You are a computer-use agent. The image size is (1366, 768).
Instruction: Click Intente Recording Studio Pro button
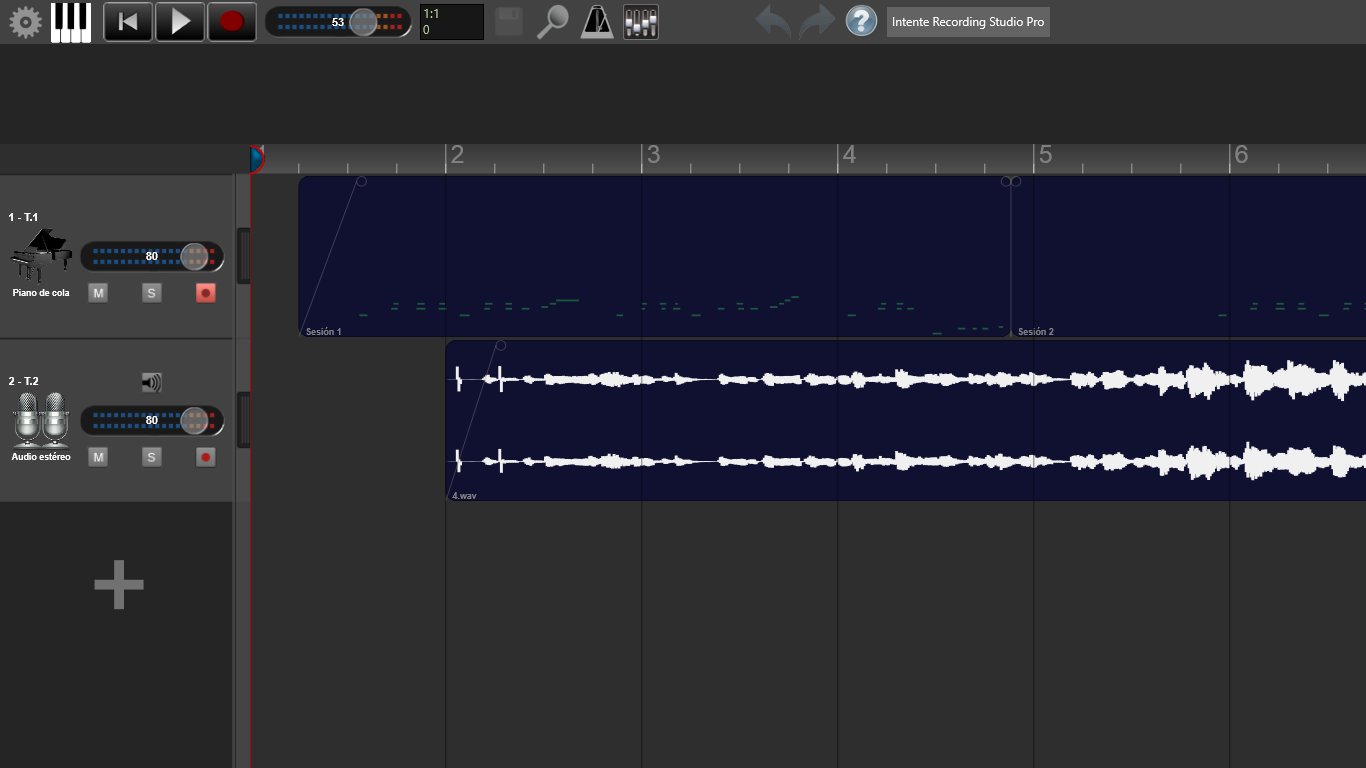tap(968, 21)
